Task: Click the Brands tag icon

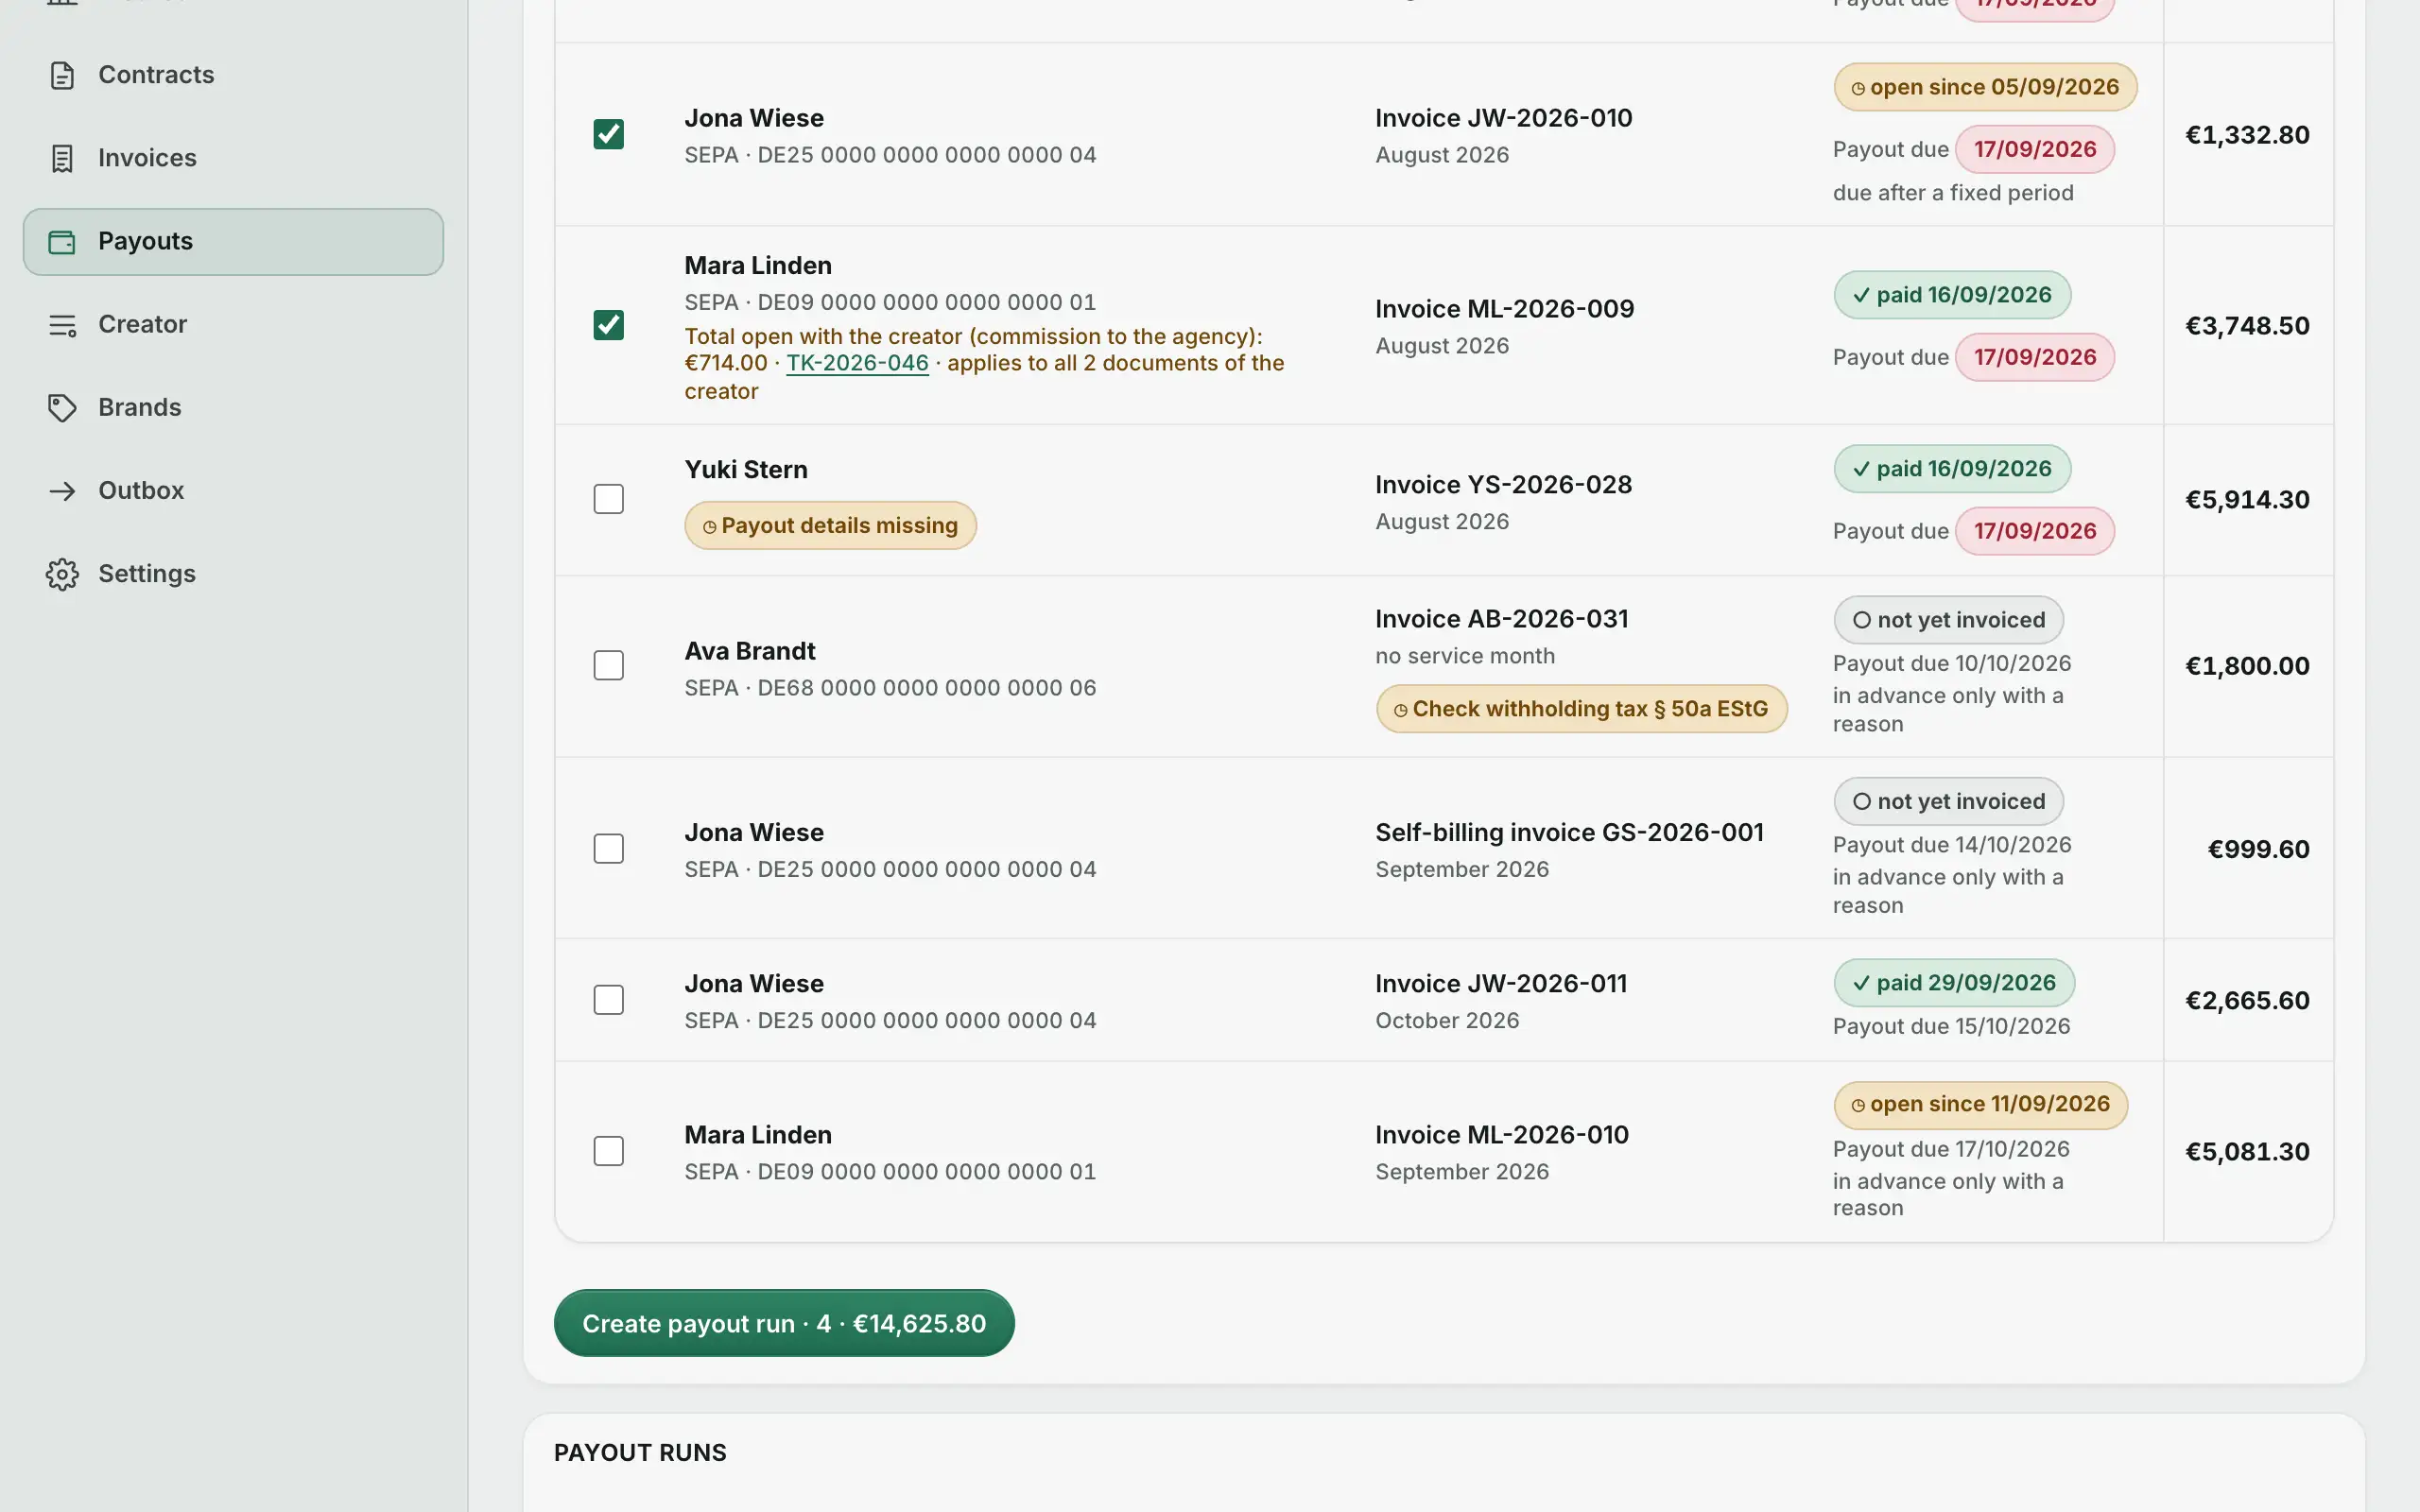Action: [x=62, y=408]
